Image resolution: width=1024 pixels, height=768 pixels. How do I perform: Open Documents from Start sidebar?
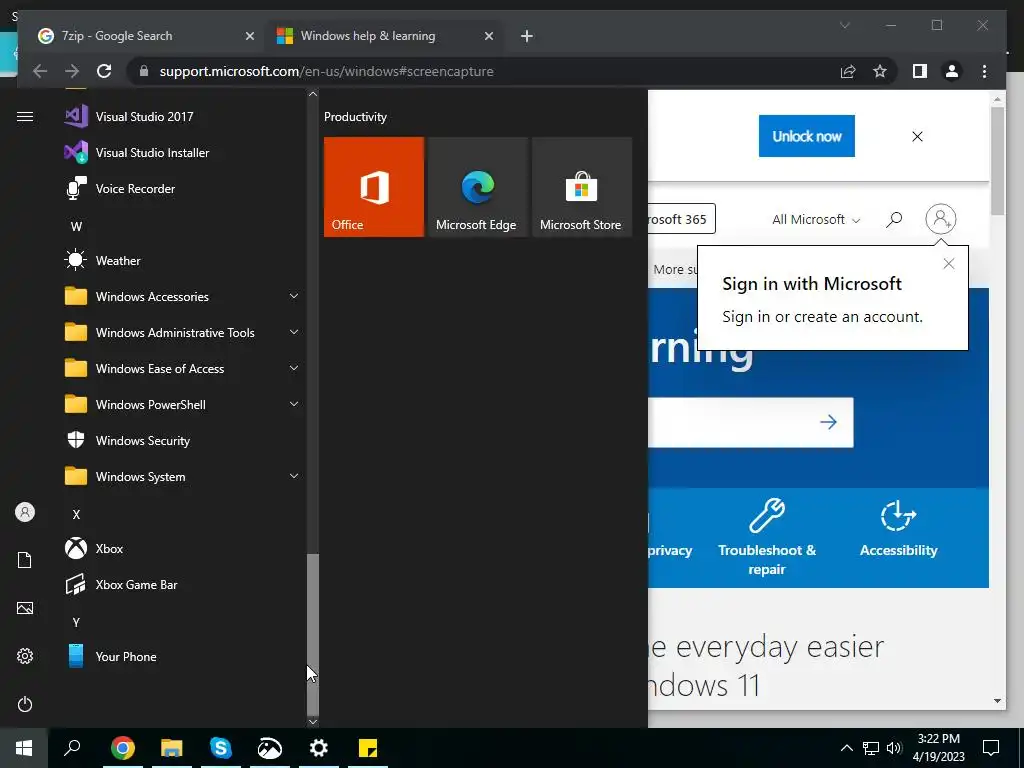coord(25,560)
